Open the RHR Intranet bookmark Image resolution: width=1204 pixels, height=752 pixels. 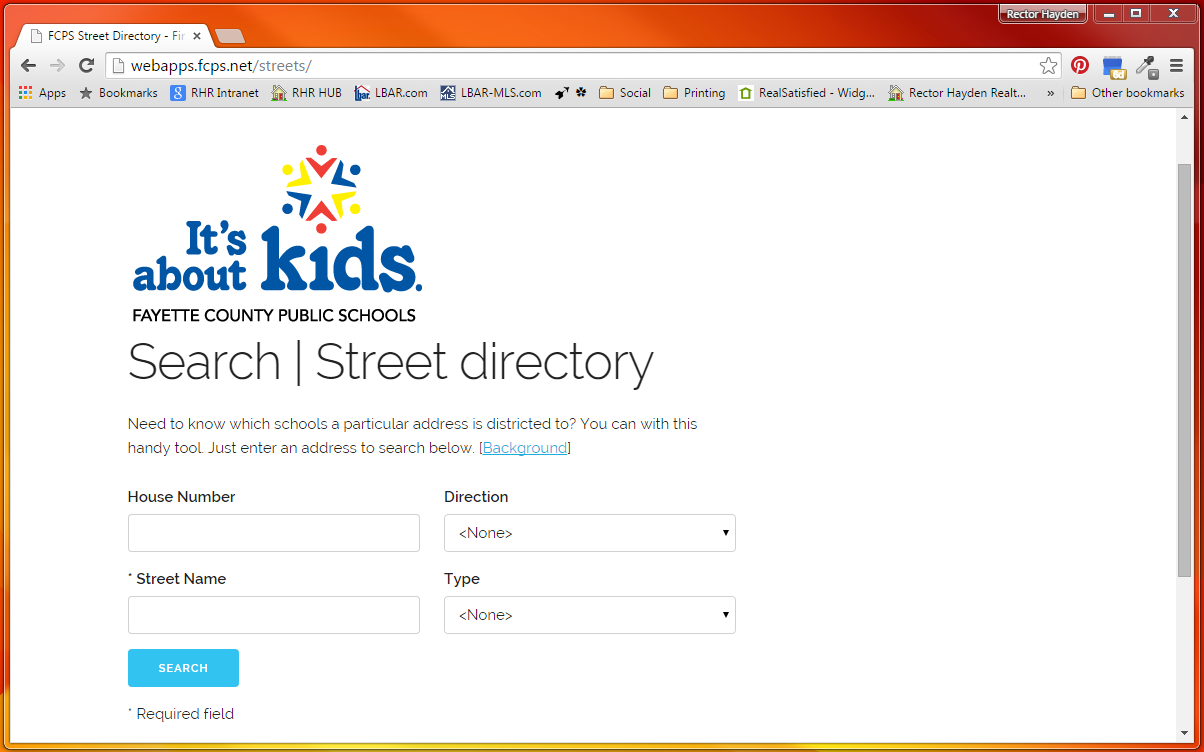(214, 93)
